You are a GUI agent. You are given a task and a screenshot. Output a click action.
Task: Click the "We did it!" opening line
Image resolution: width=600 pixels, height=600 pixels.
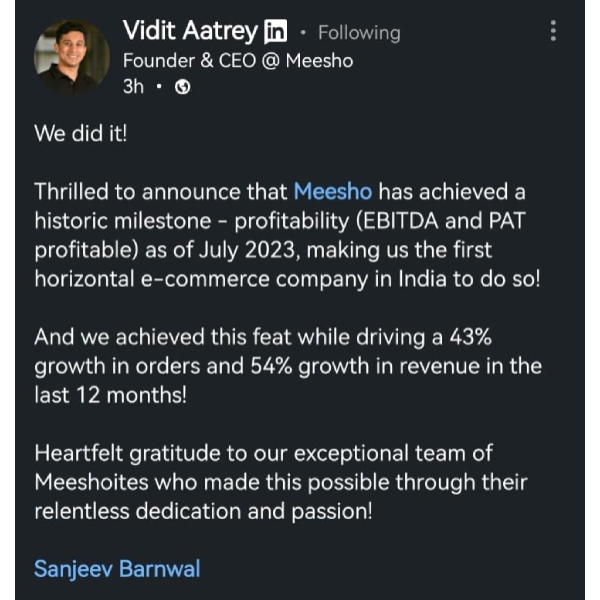point(81,134)
